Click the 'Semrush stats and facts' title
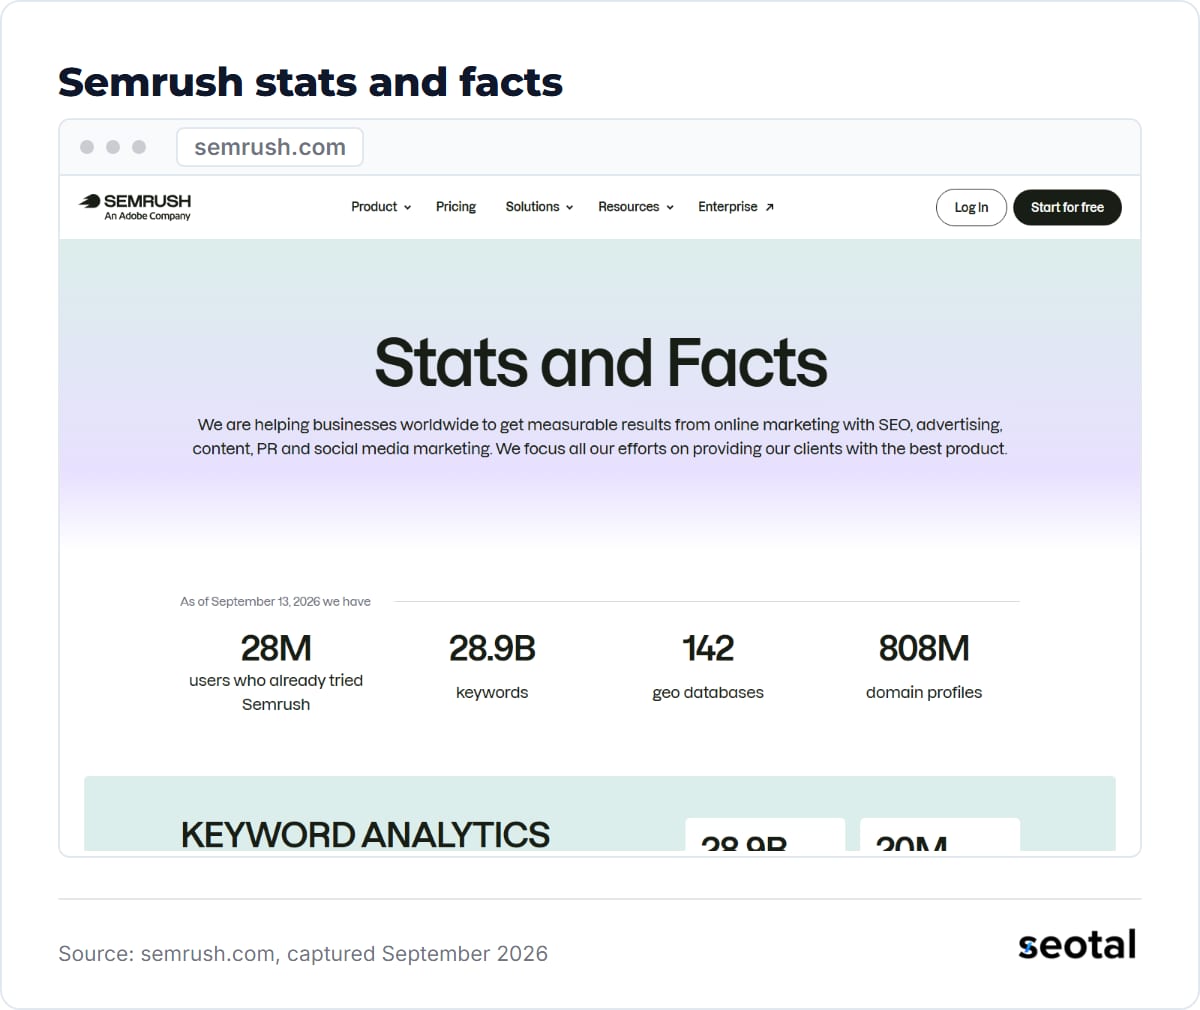The image size is (1200, 1010). pyautogui.click(x=310, y=82)
